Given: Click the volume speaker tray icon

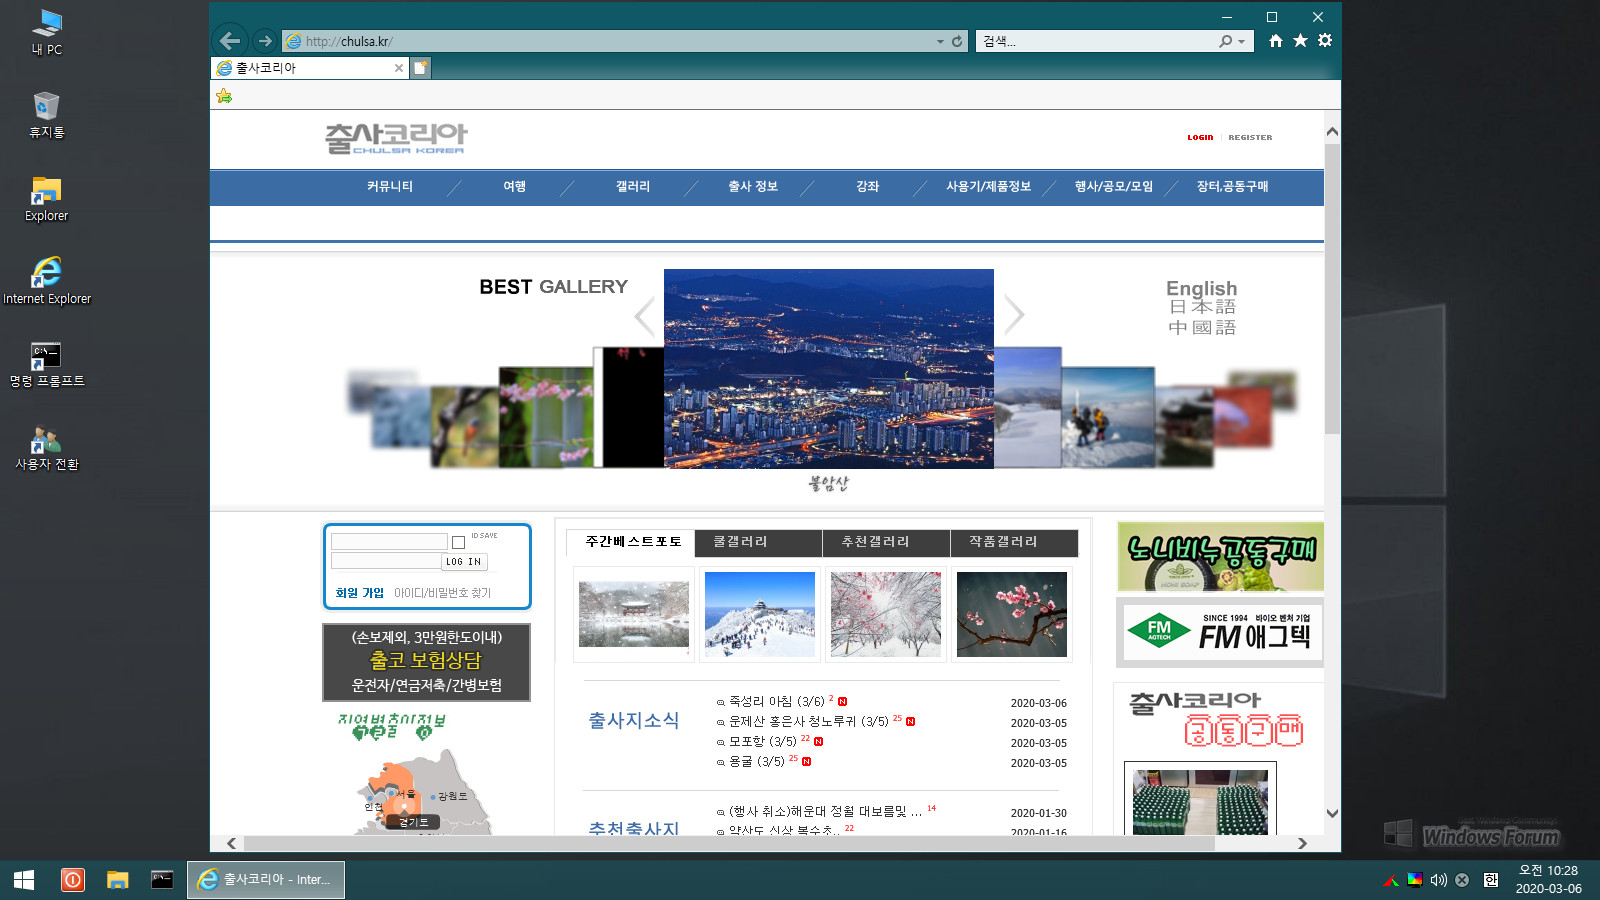Looking at the screenshot, I should pyautogui.click(x=1438, y=880).
